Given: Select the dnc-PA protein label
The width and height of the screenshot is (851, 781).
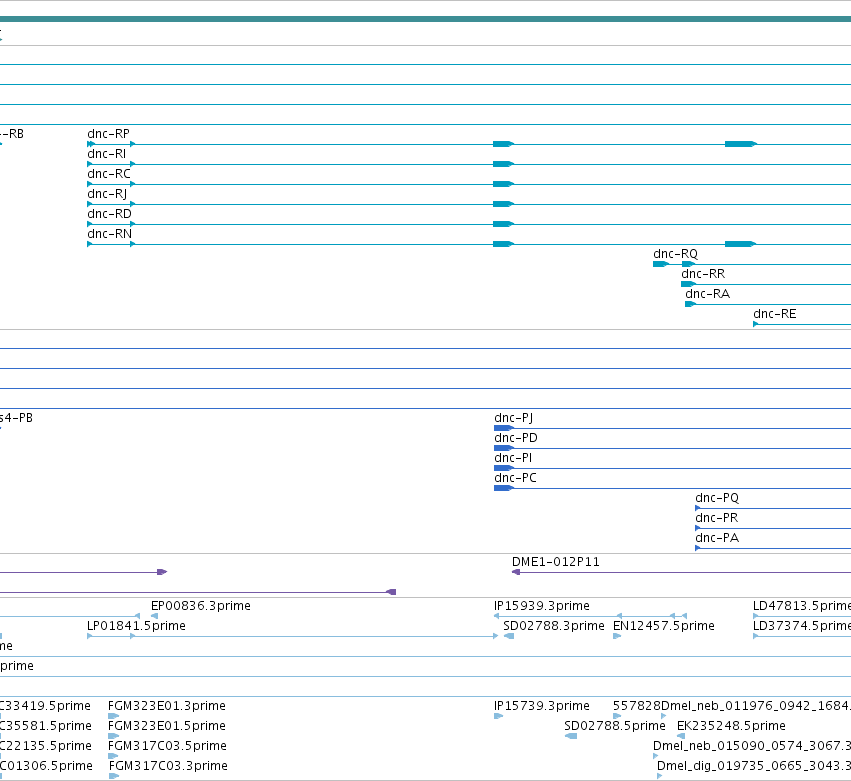Looking at the screenshot, I should [717, 538].
